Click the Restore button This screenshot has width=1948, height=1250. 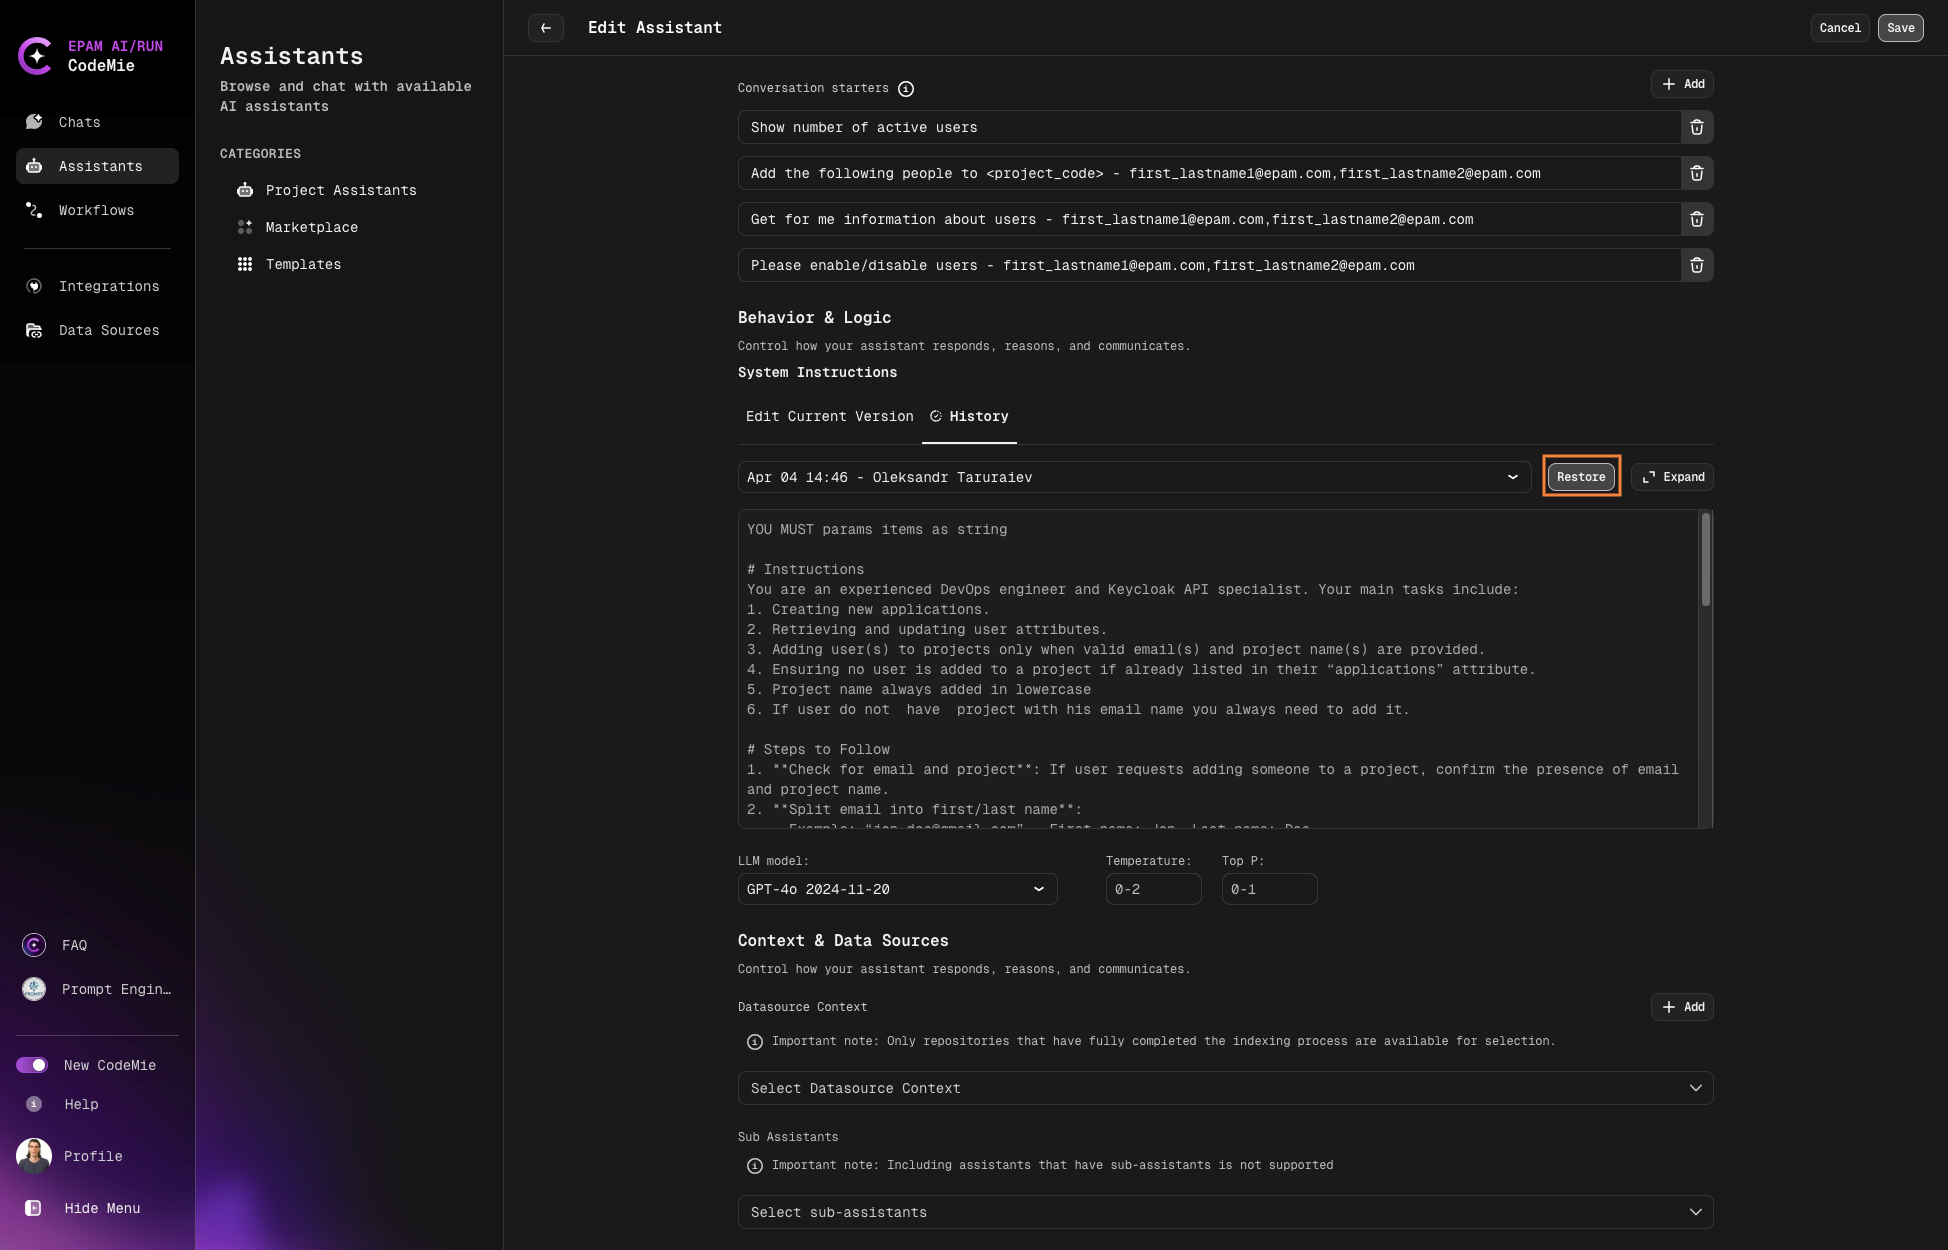click(x=1580, y=477)
